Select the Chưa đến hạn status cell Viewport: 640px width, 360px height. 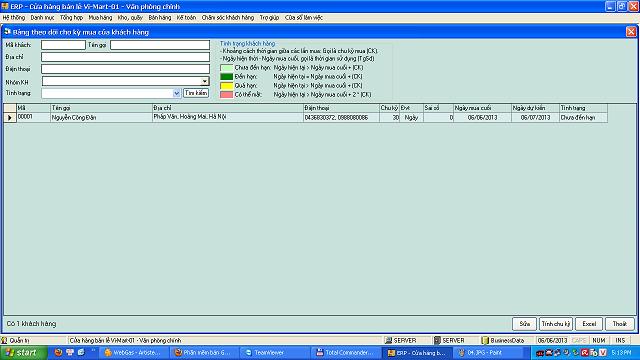coord(583,117)
